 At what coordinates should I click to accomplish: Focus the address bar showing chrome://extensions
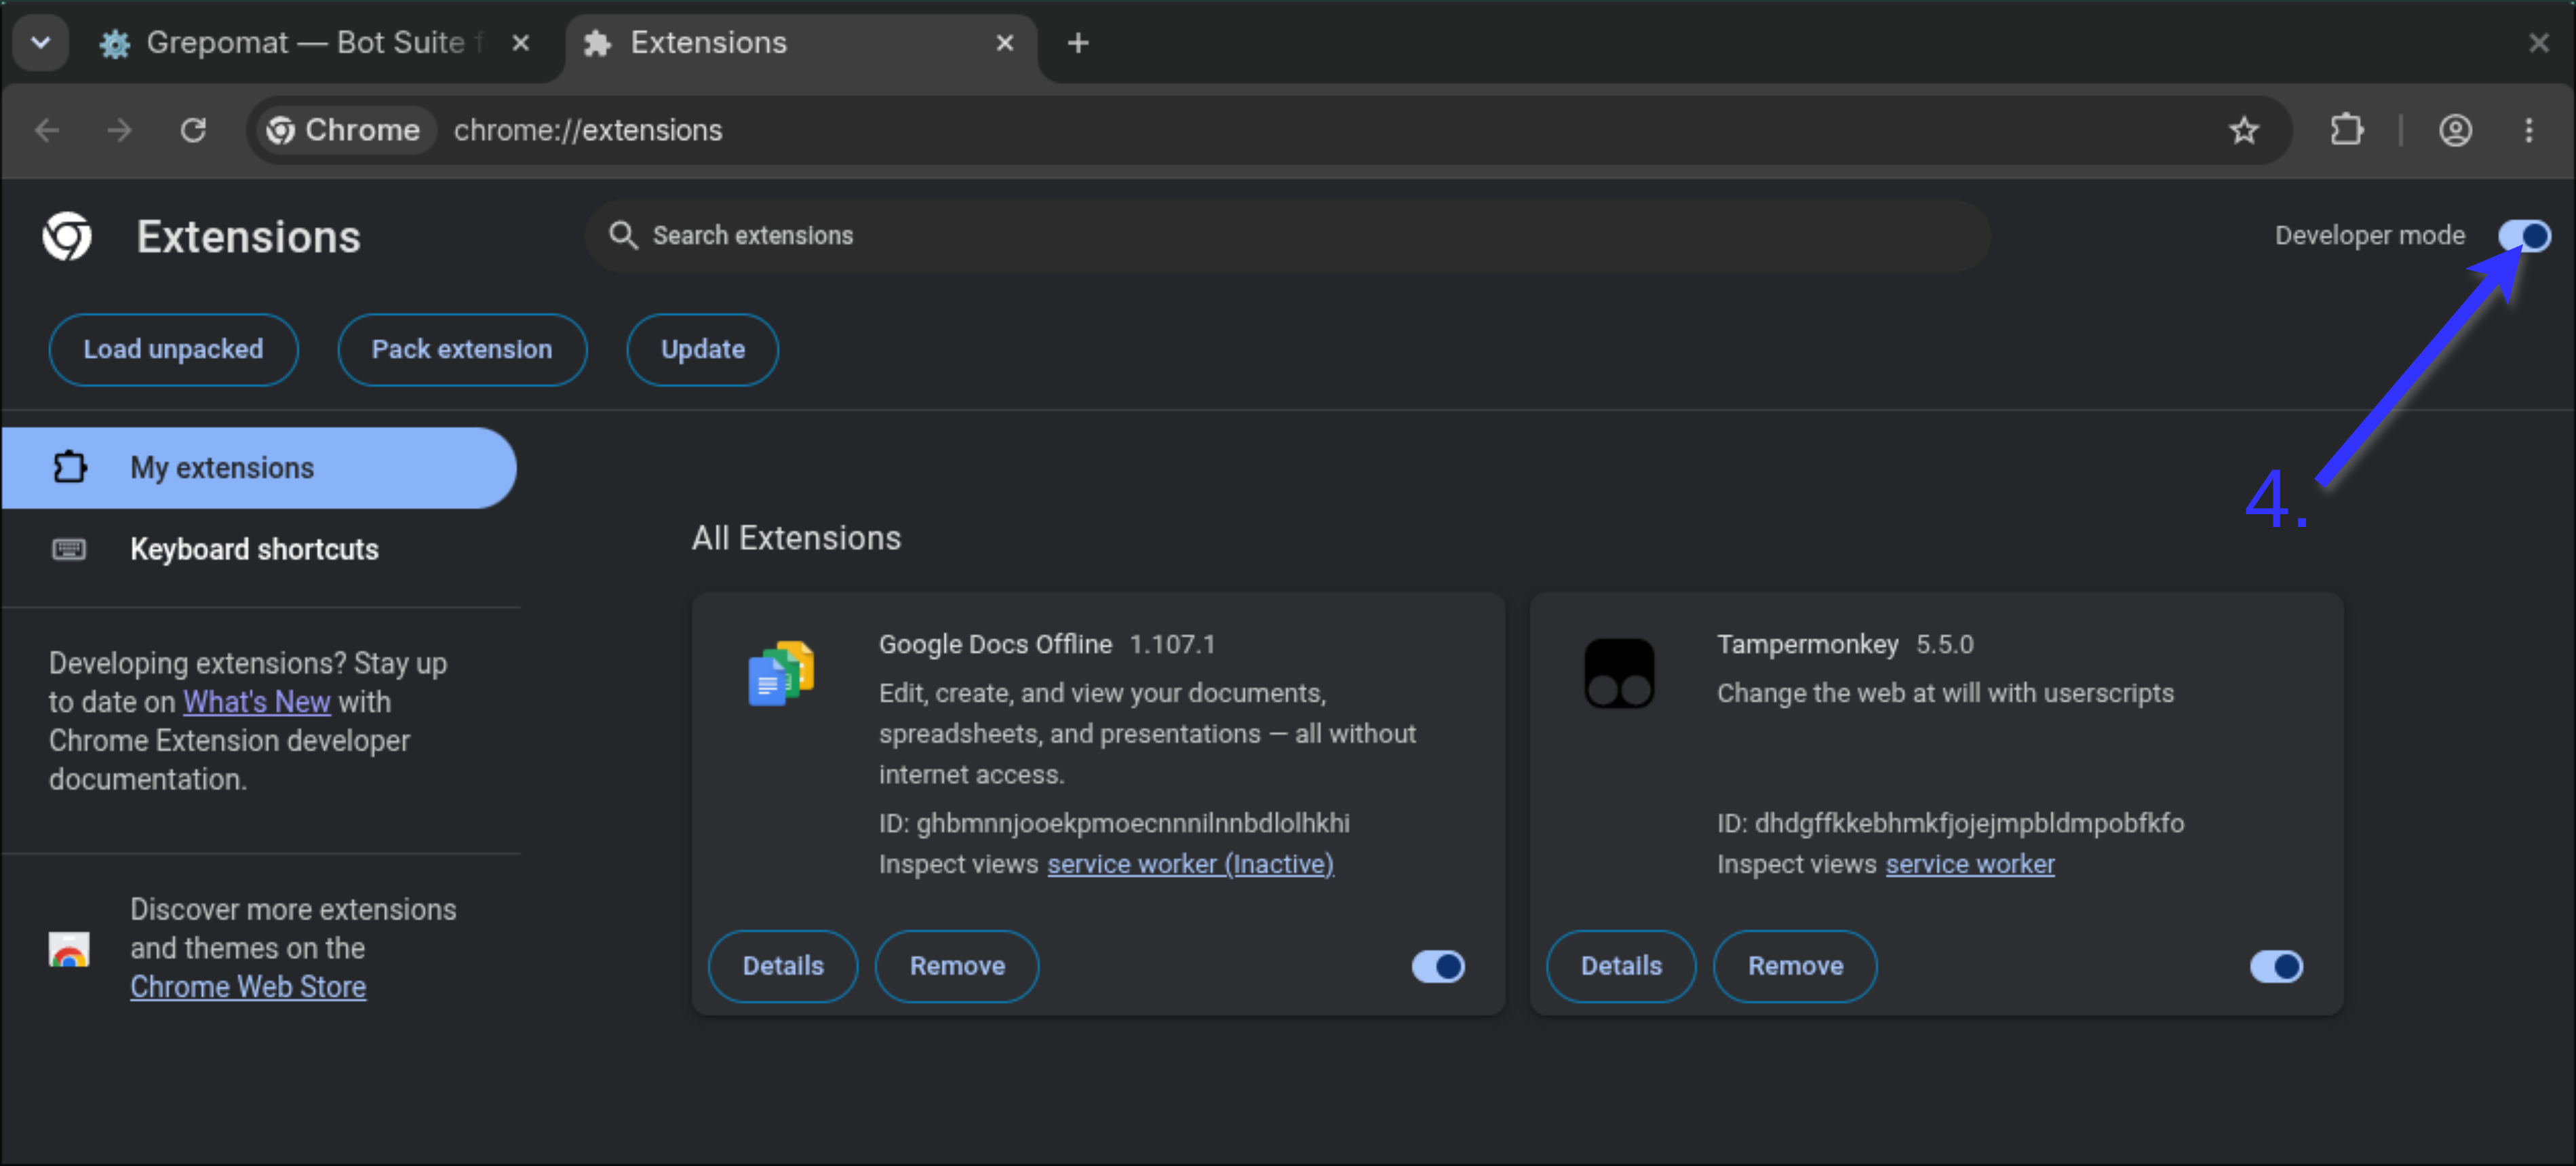point(1270,130)
